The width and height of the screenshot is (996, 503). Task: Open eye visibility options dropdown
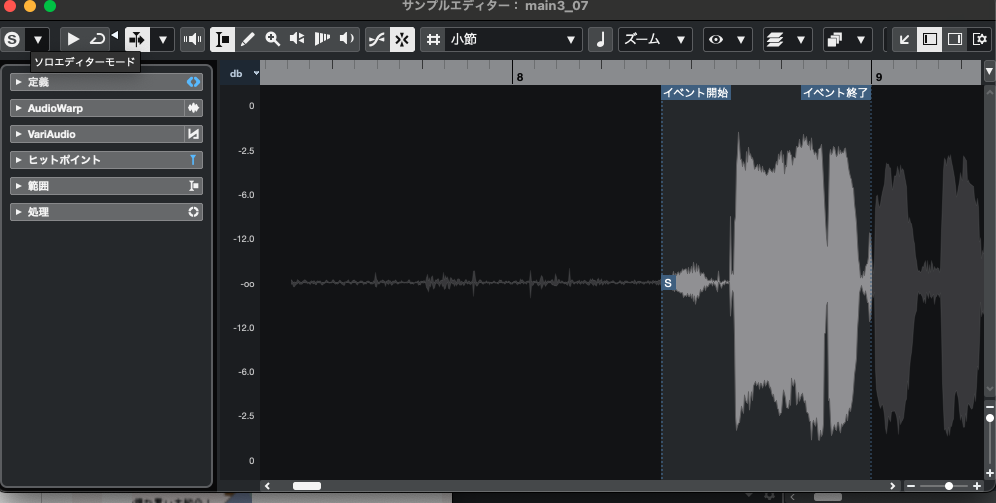[x=728, y=39]
